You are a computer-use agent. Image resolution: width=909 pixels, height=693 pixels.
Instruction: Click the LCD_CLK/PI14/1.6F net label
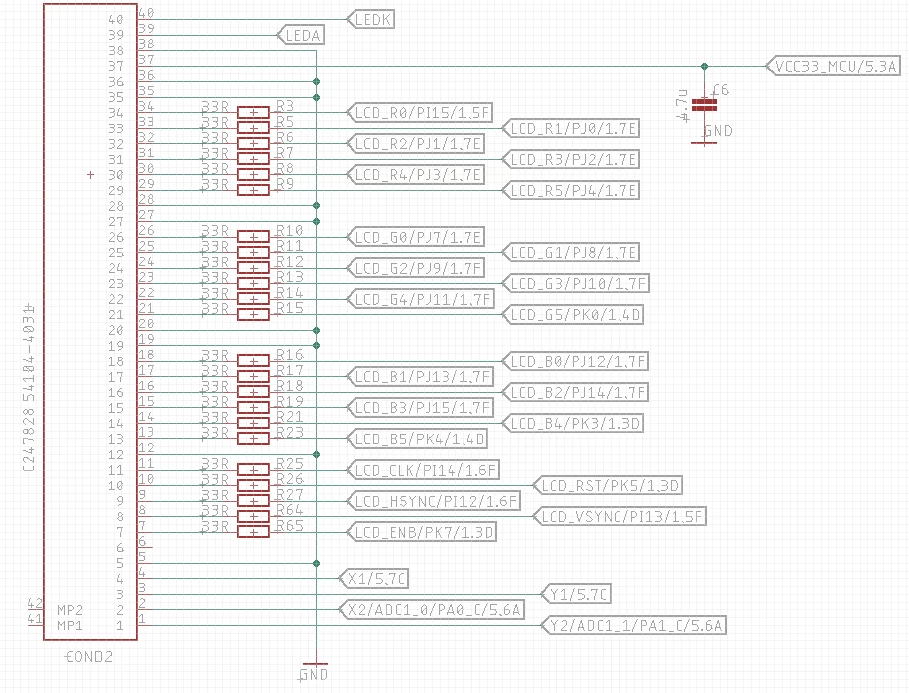tap(423, 470)
